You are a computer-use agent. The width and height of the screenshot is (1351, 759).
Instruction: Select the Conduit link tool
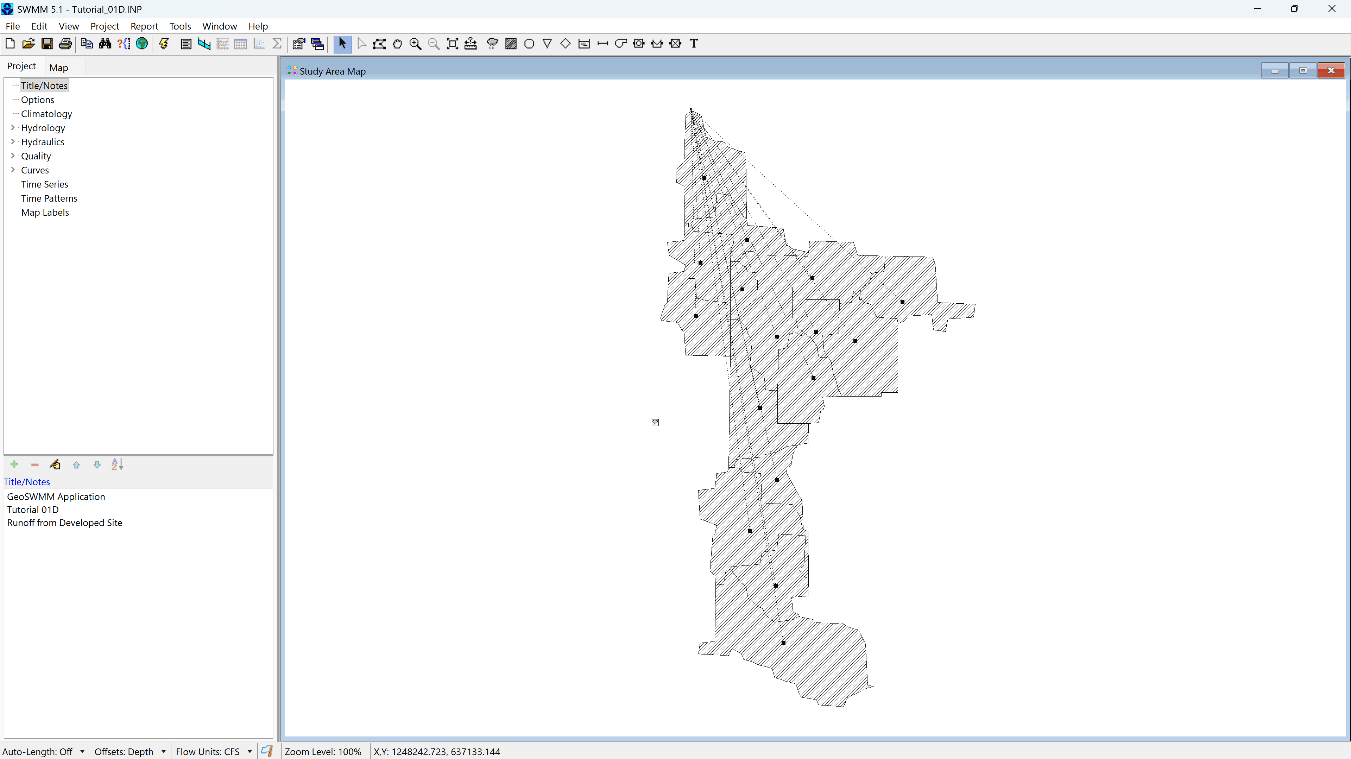click(x=601, y=44)
